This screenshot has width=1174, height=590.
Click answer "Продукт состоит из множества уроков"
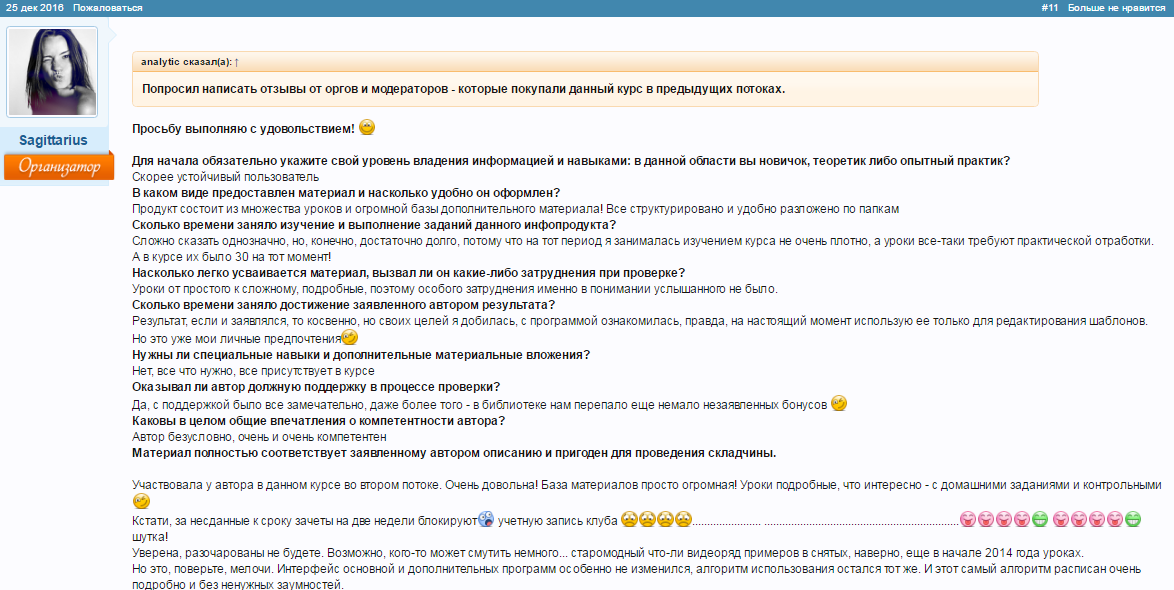click(x=516, y=209)
